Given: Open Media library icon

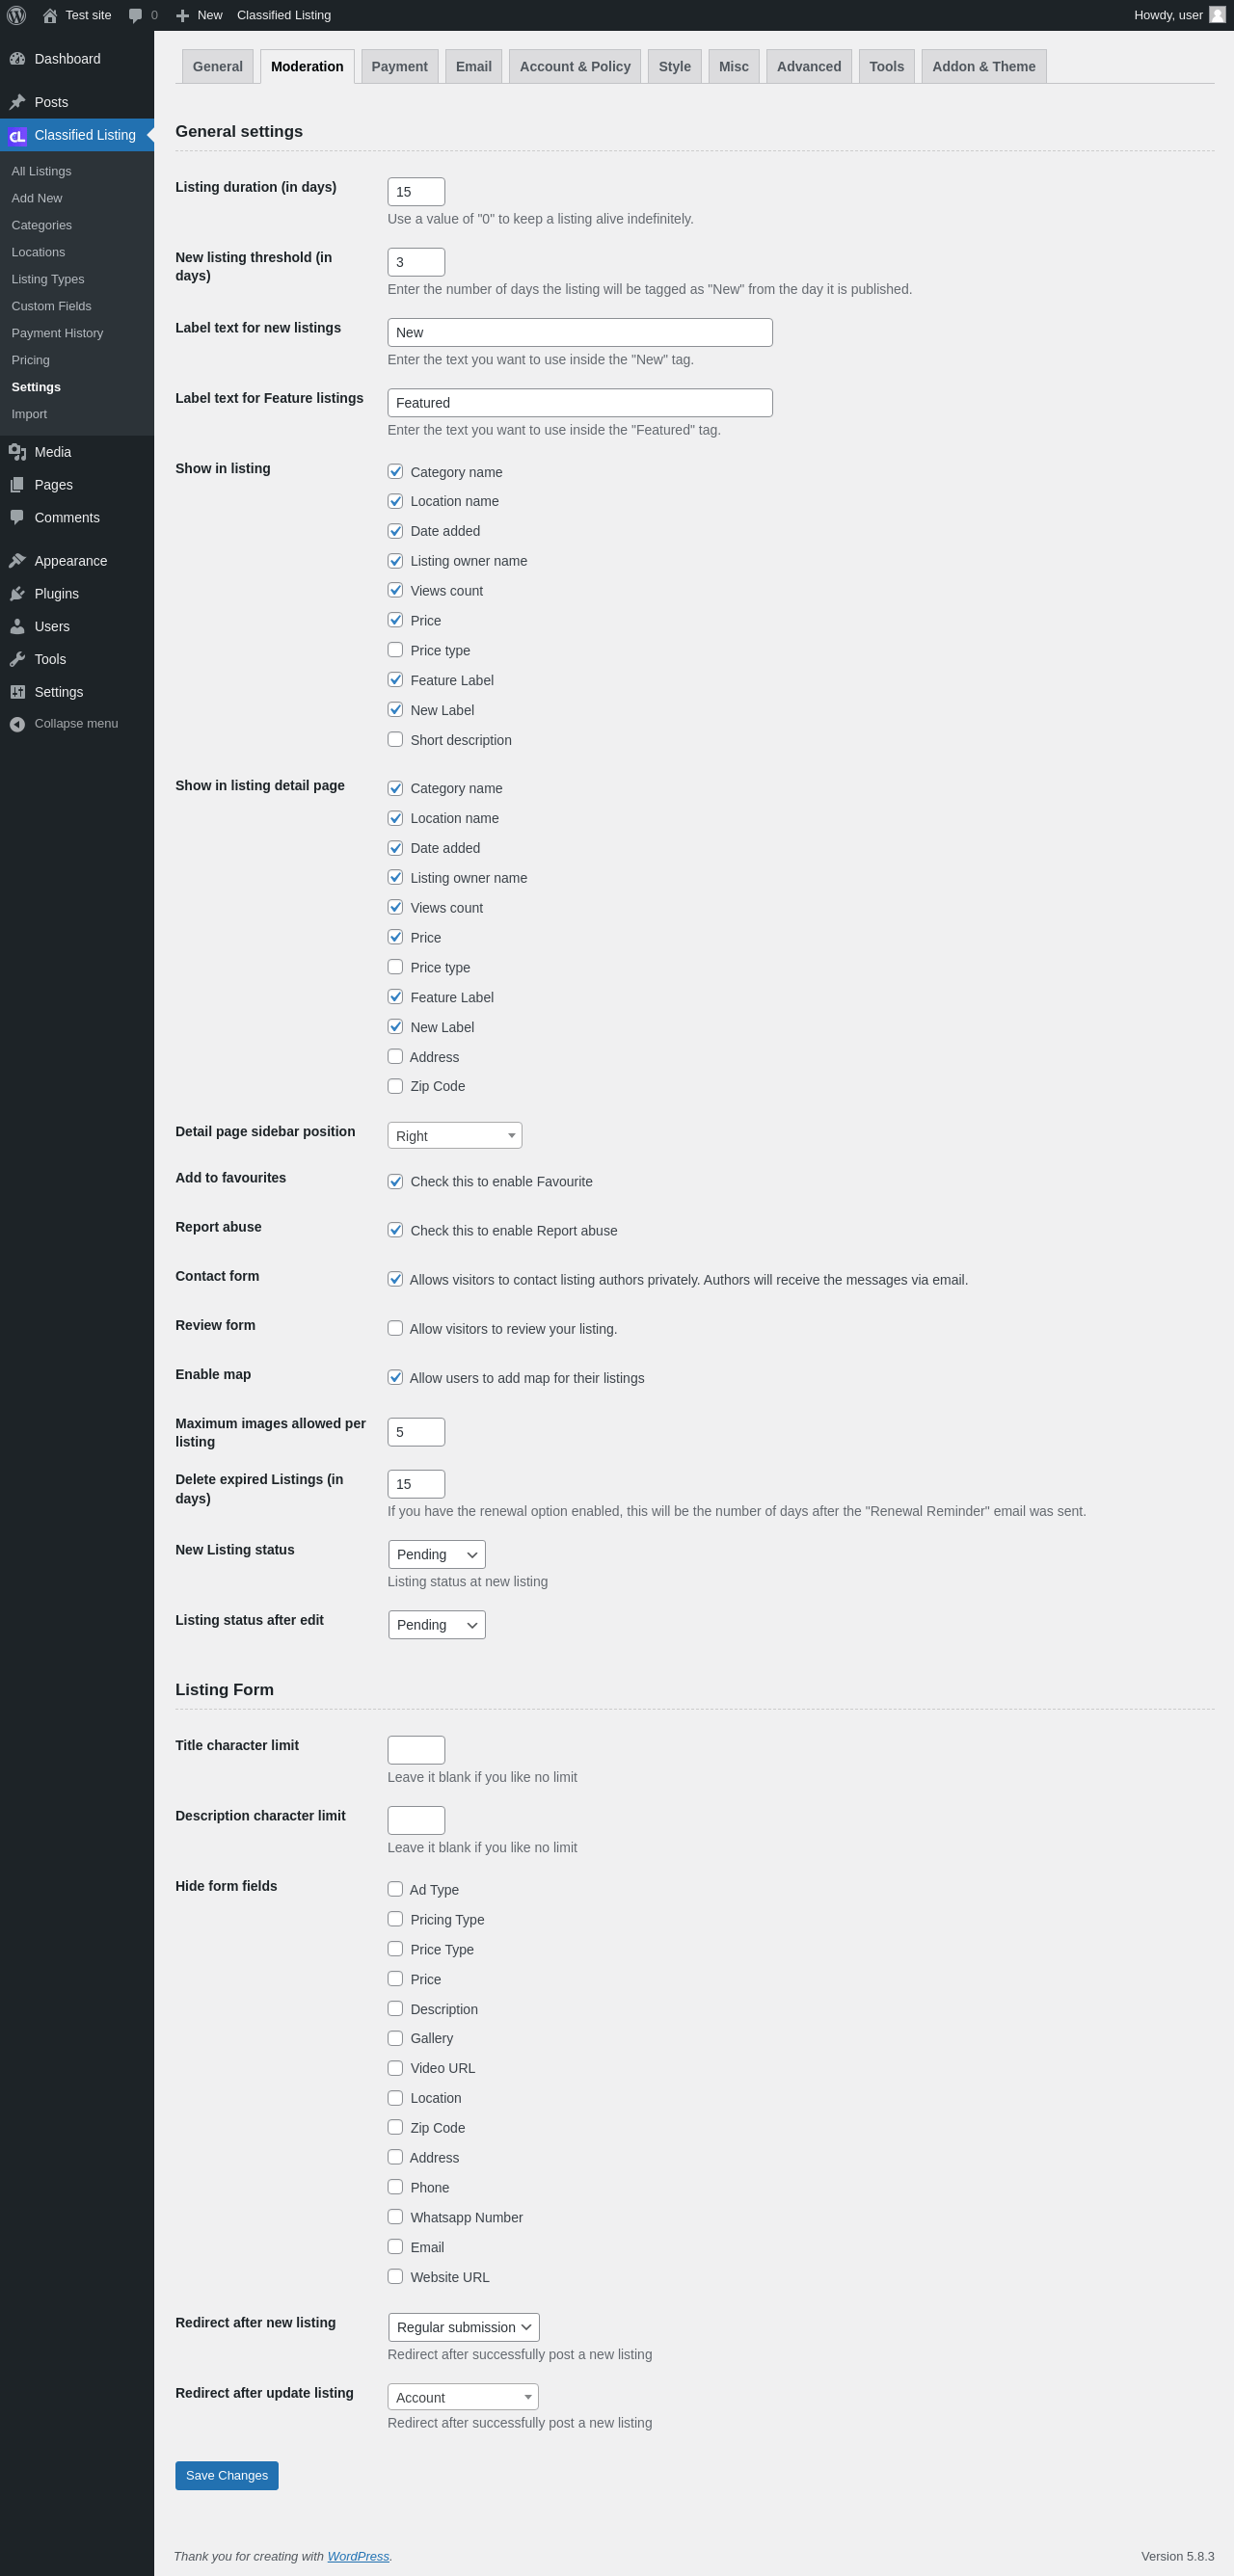Looking at the screenshot, I should click(17, 452).
